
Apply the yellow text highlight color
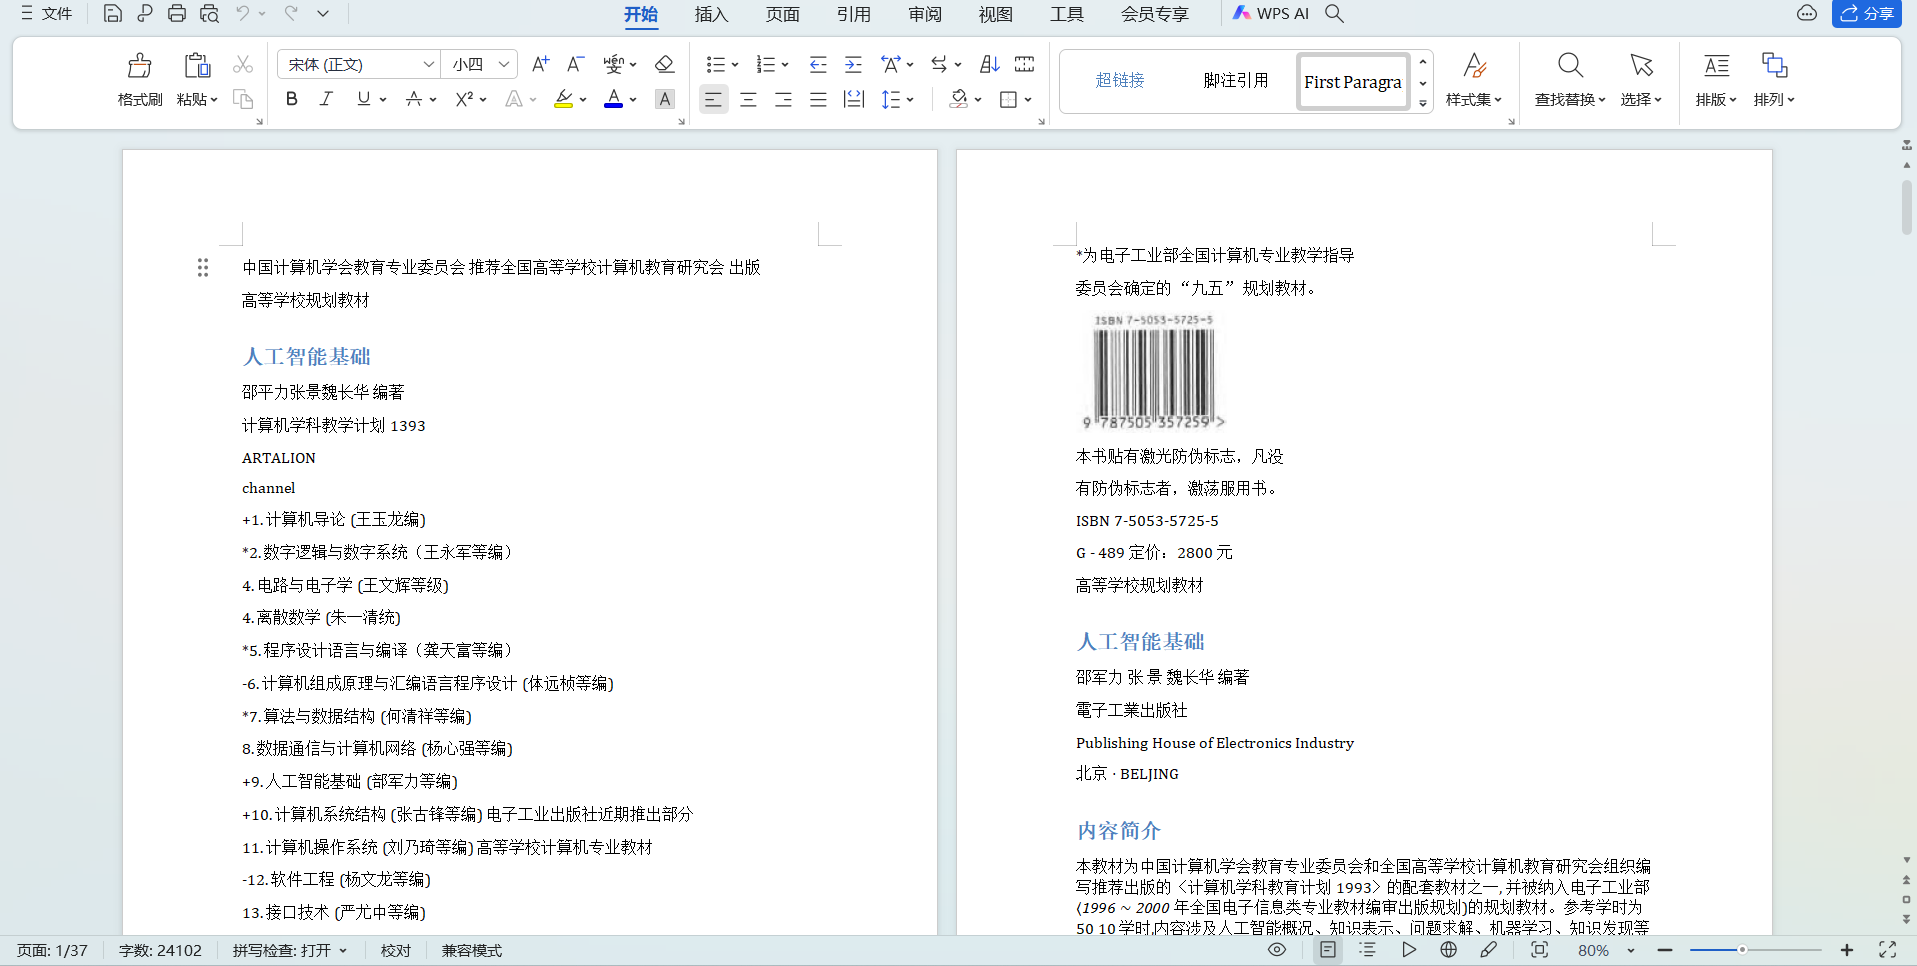point(564,99)
